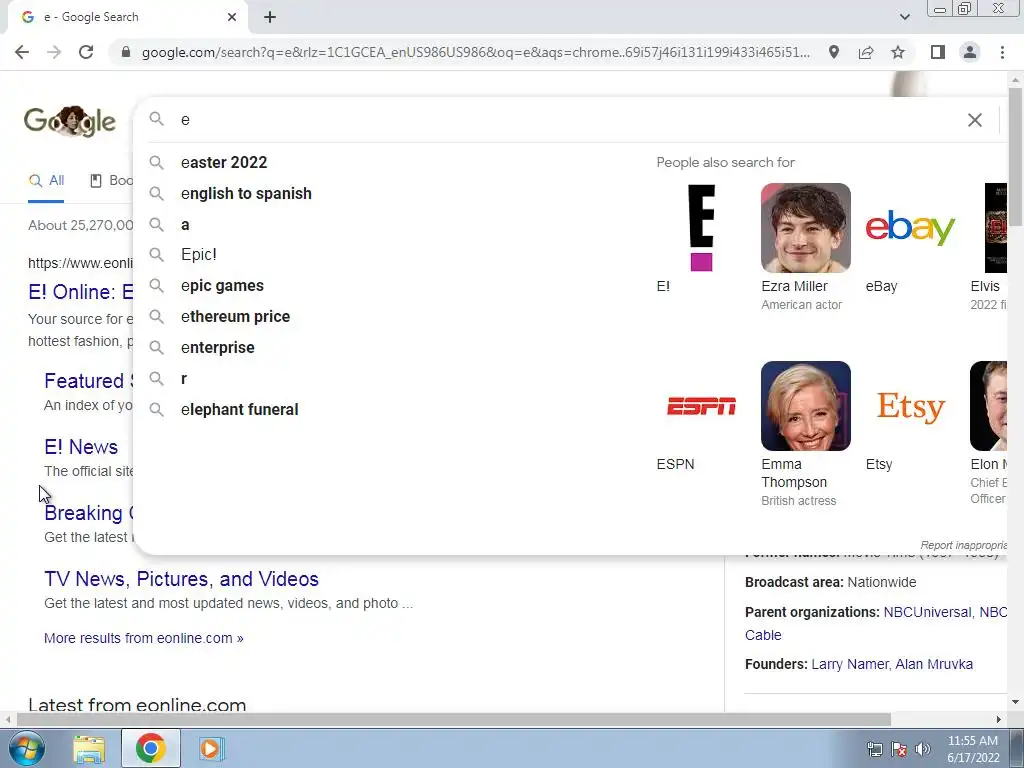This screenshot has width=1024, height=768.
Task: Open the Elvis poster thumbnail
Action: pyautogui.click(x=996, y=228)
